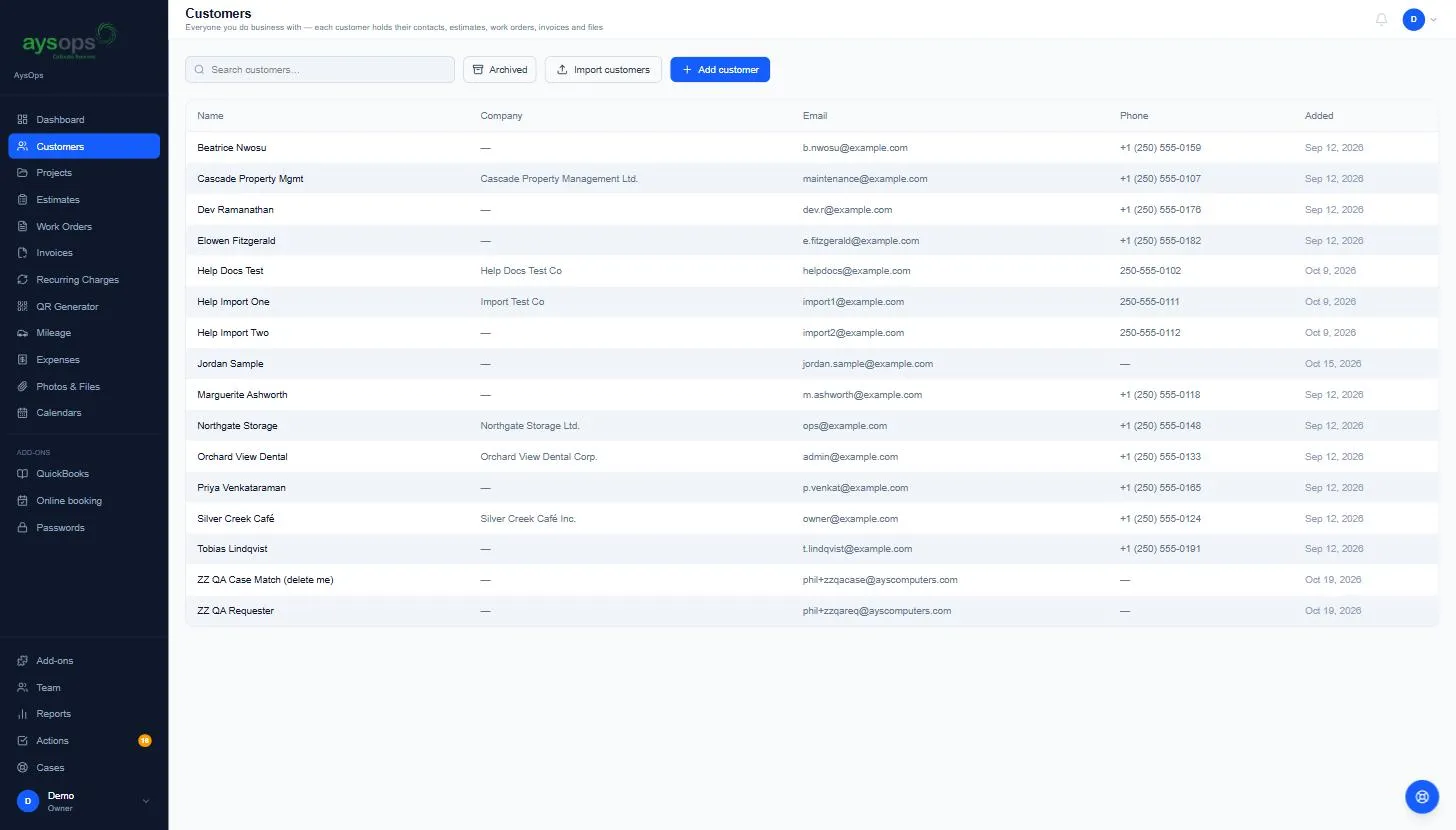Click the orange Actions count badge

point(145,741)
